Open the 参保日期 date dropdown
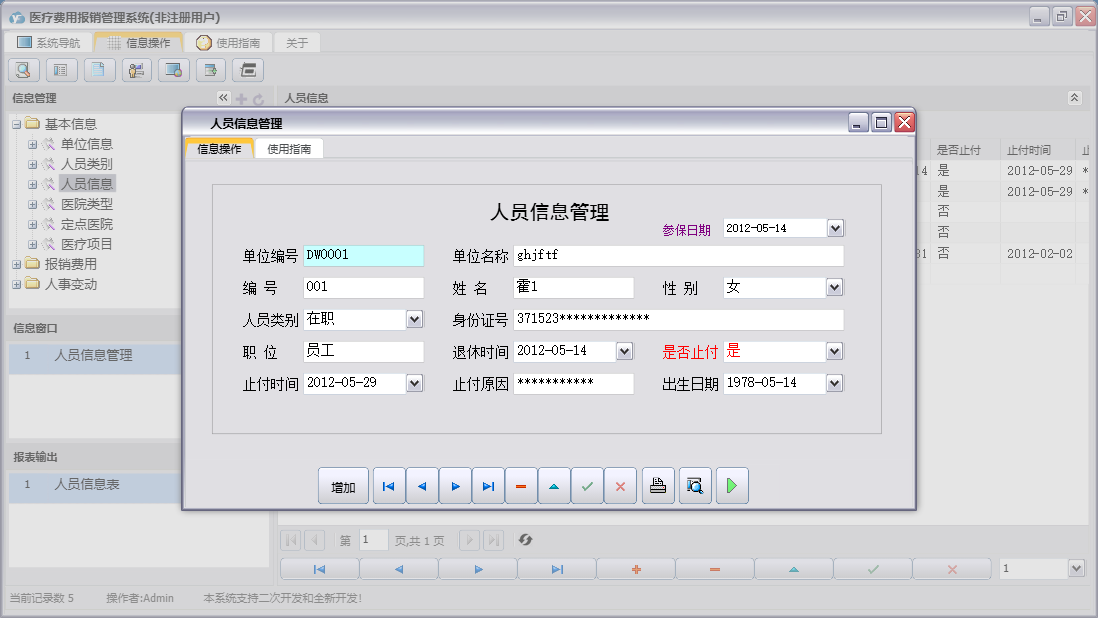 (836, 228)
